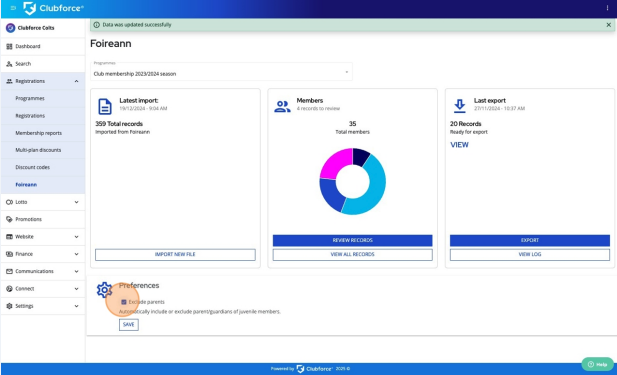Click the Registrations people icon
Screen dimensions: 617x375
click(x=9, y=81)
